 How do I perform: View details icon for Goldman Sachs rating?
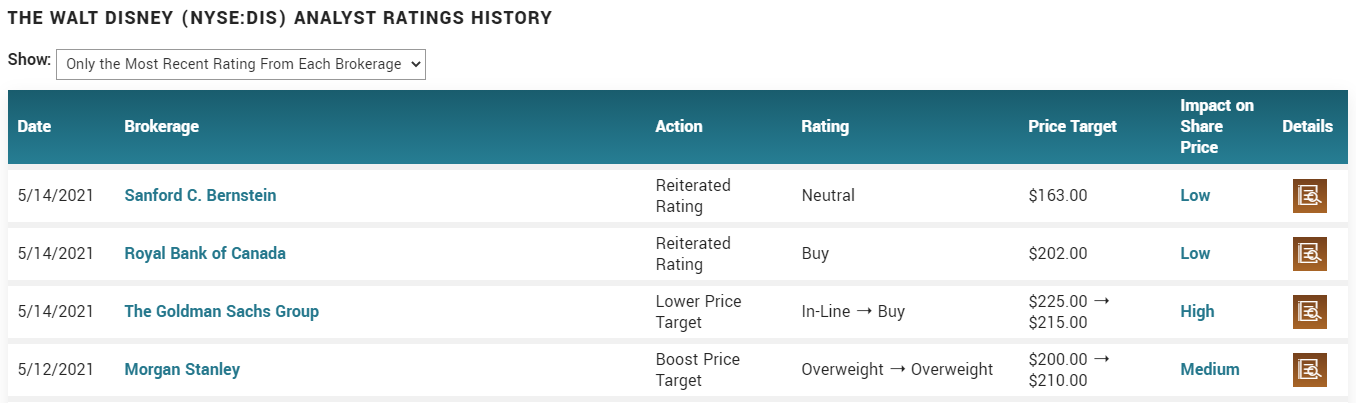1309,312
